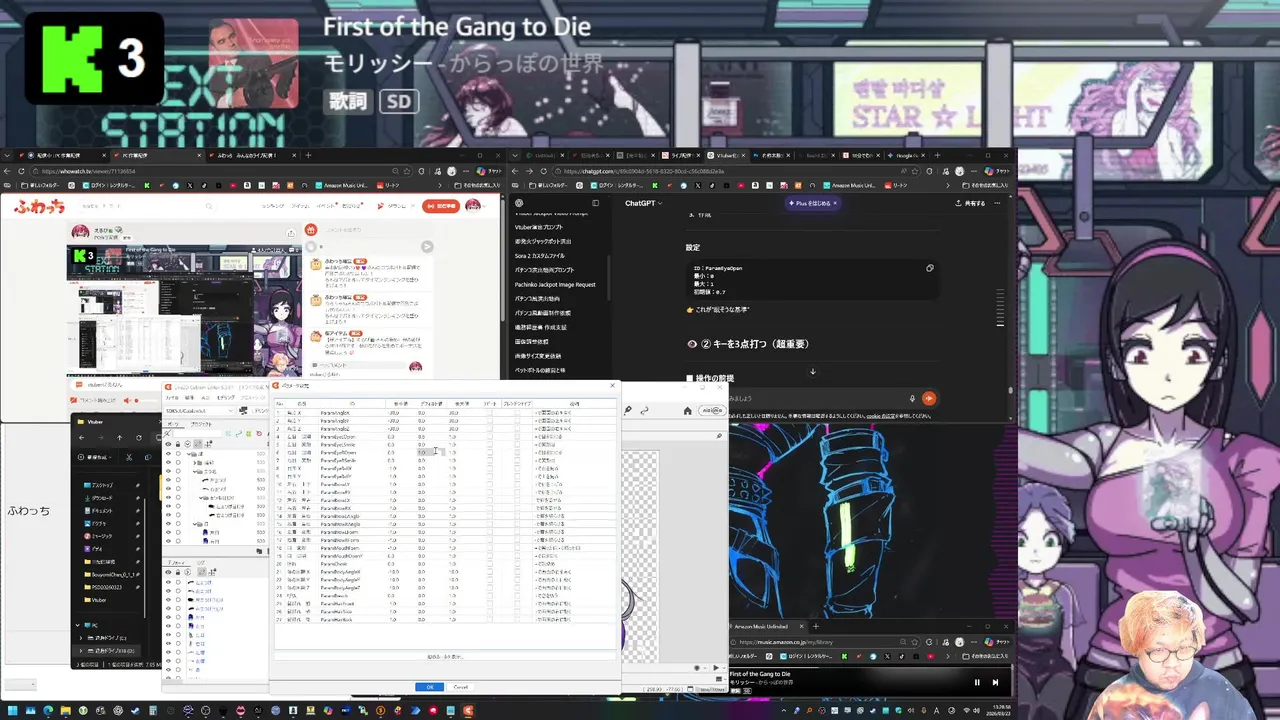1280x720 pixels.
Task: Click the Cut scissors icon in Explorer
Action: point(129,457)
